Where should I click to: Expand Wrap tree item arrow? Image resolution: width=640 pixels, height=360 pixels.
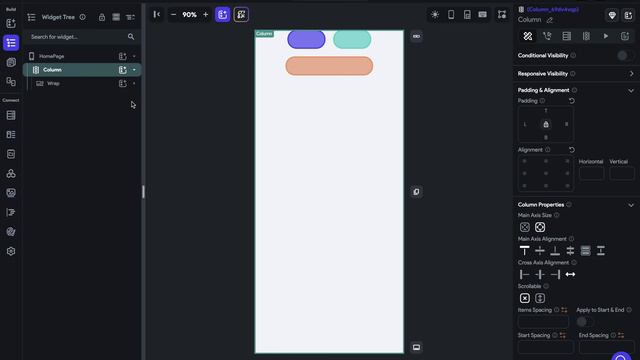[134, 83]
